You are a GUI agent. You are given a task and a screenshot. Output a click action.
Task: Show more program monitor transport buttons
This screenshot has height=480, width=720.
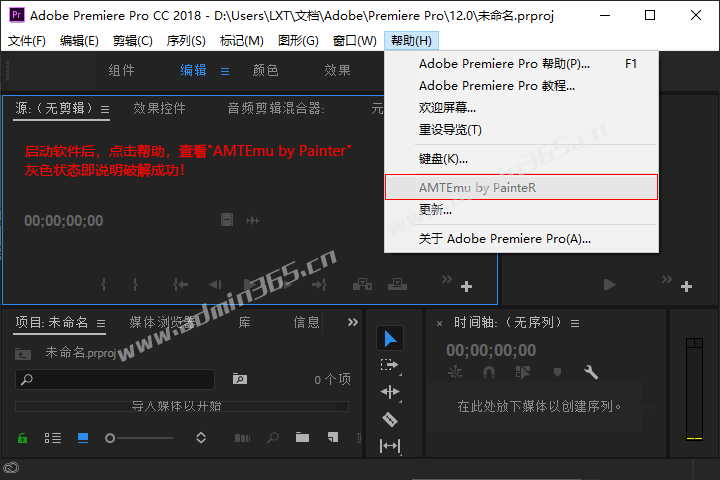pyautogui.click(x=667, y=279)
